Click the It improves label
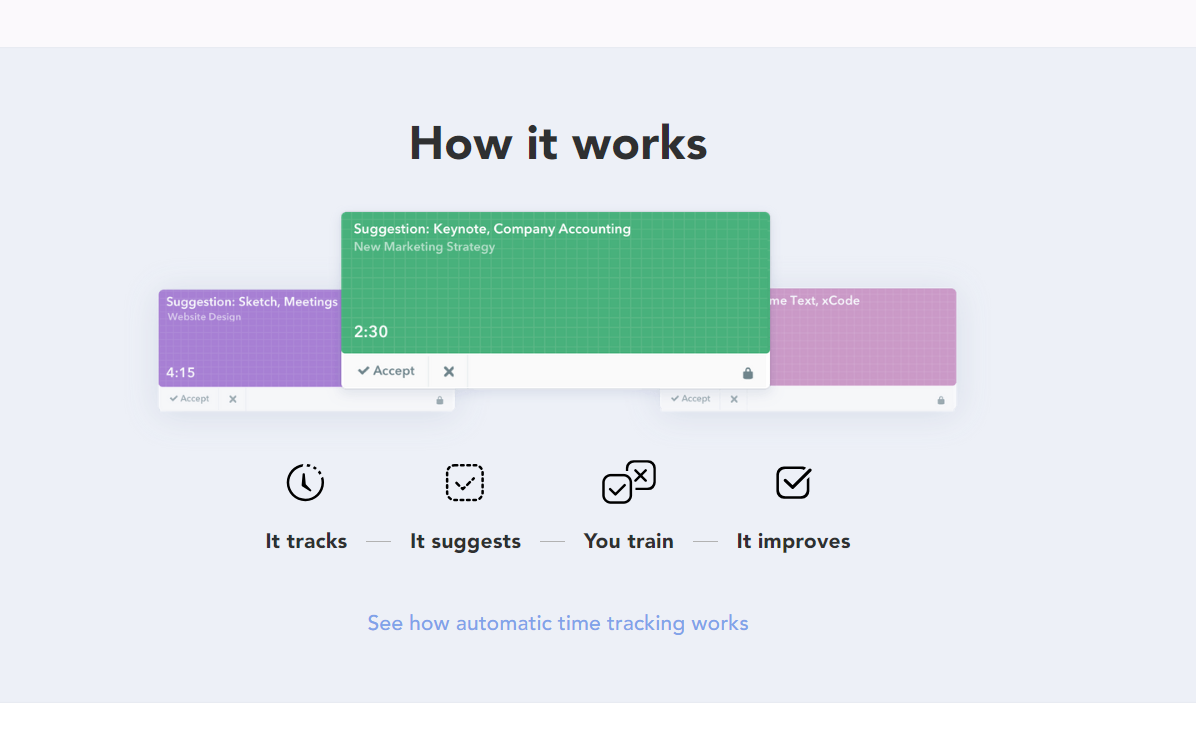The image size is (1196, 746). coord(793,541)
